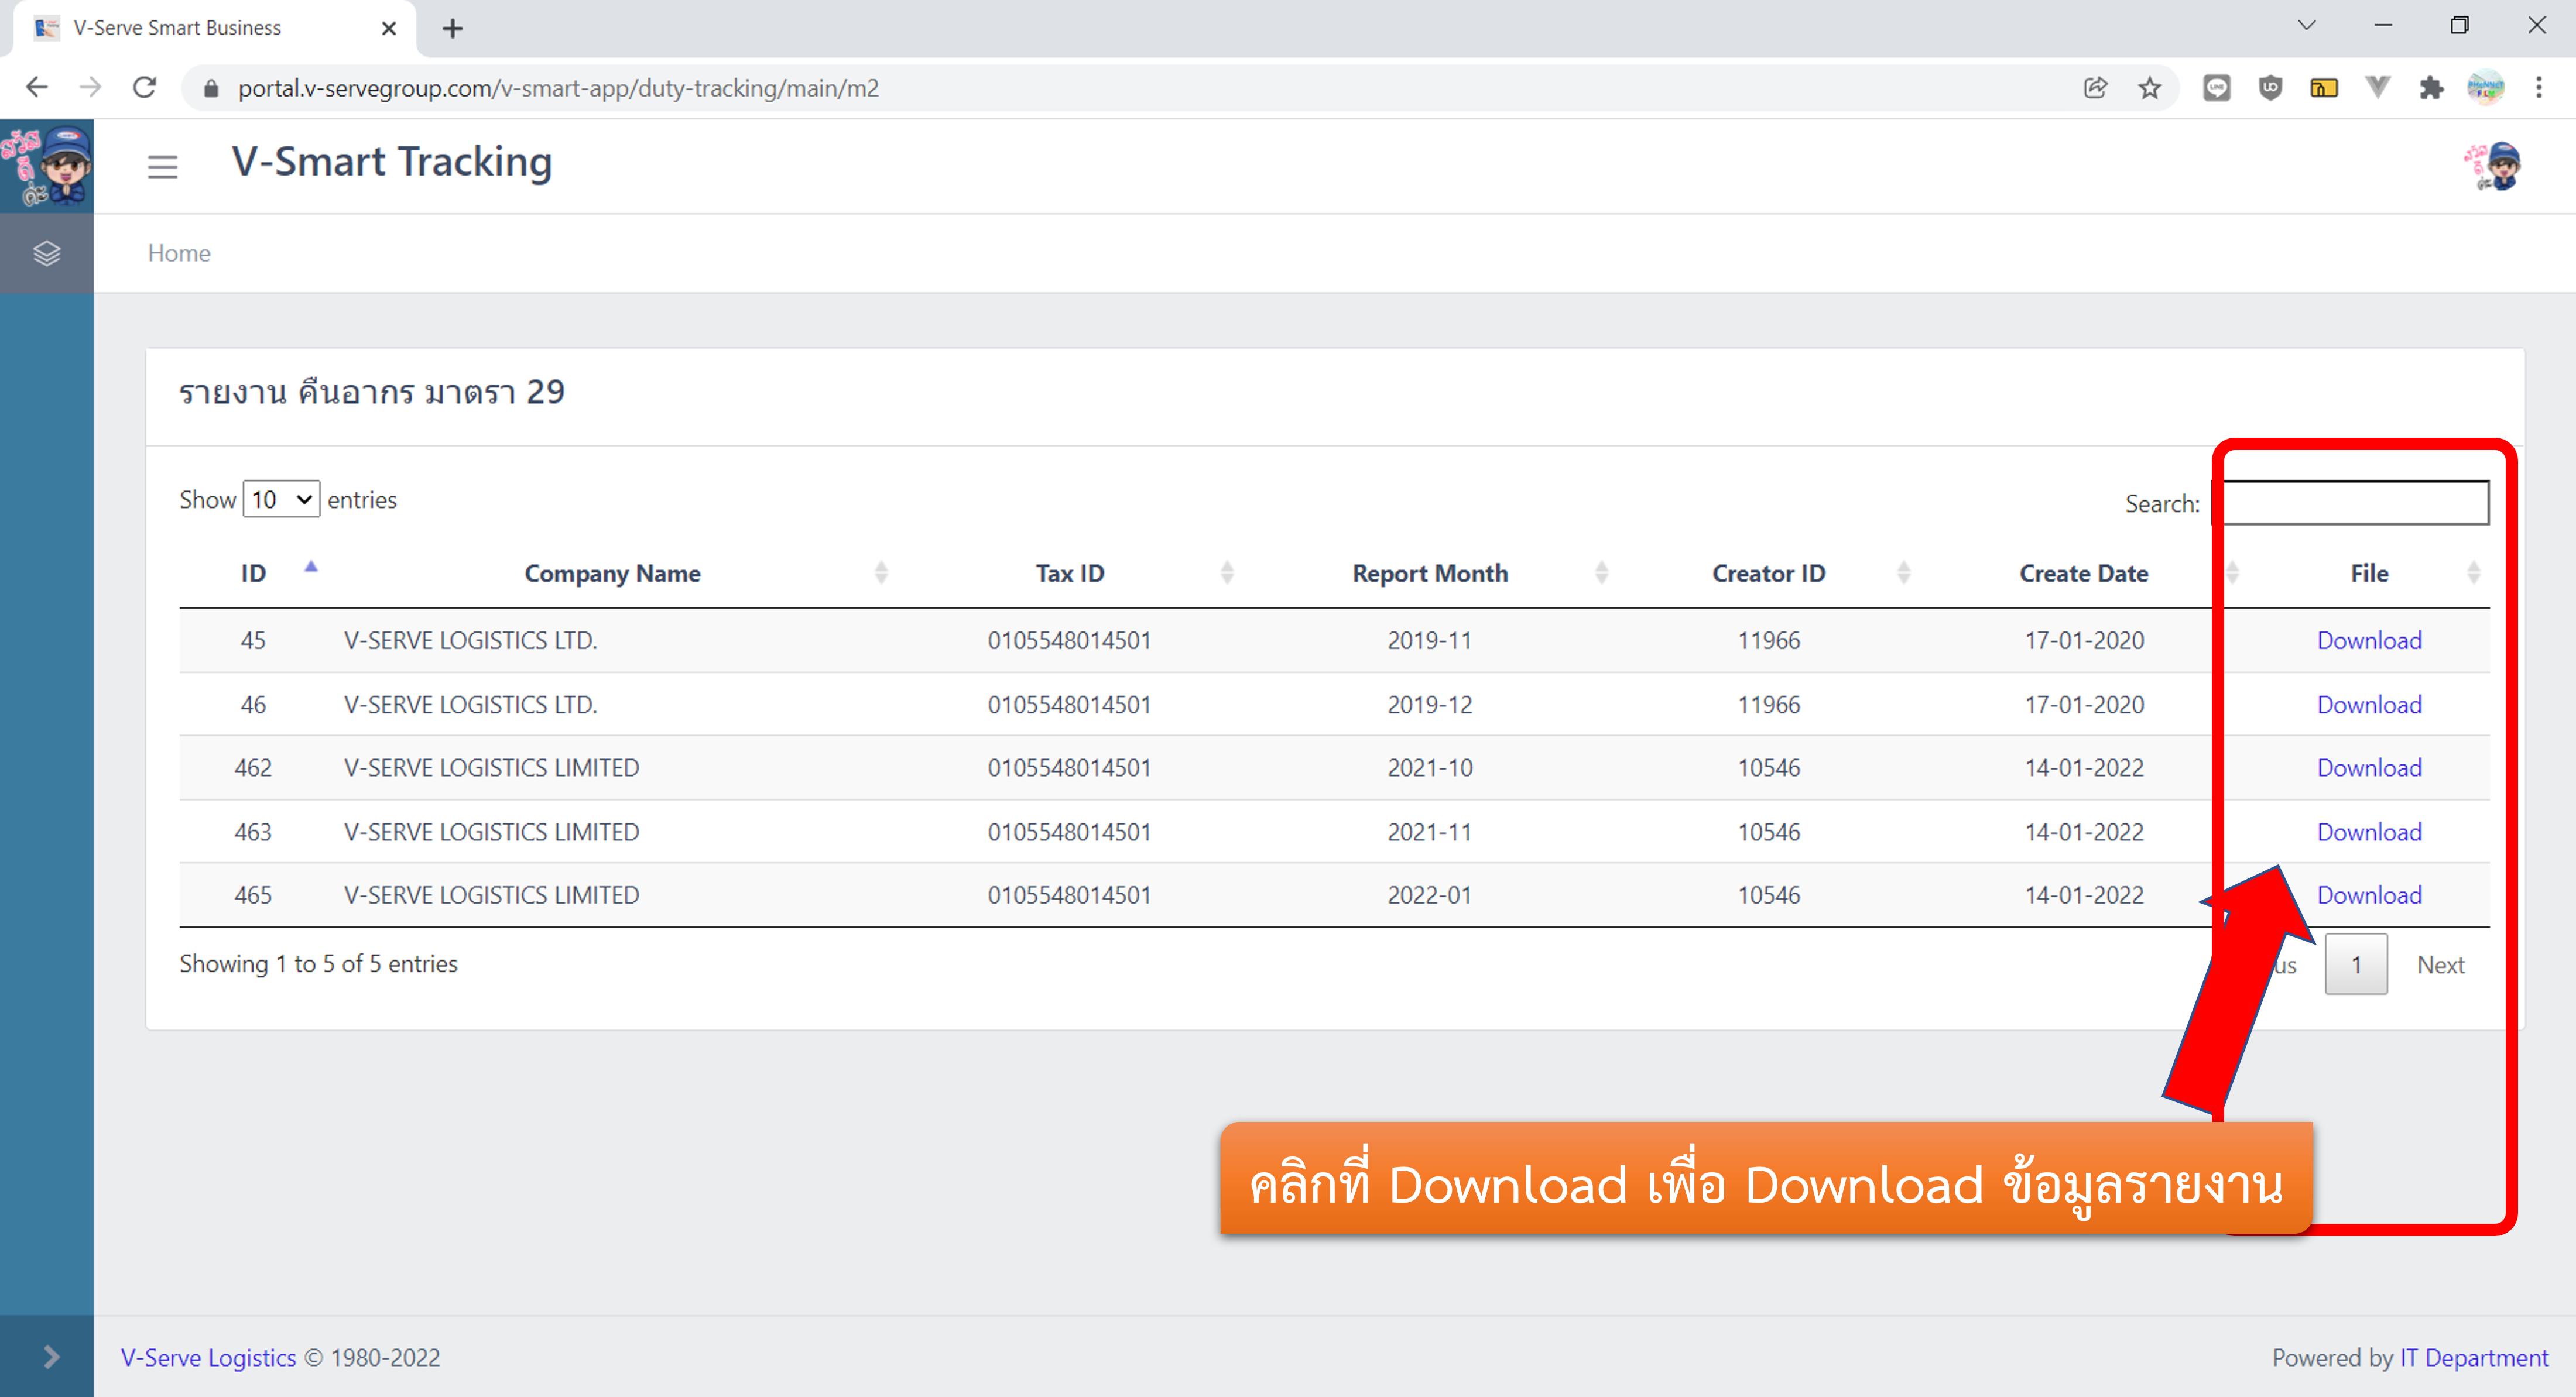Click Creator ID 11966 in row 45
Image resolution: width=2576 pixels, height=1397 pixels.
[x=1768, y=640]
